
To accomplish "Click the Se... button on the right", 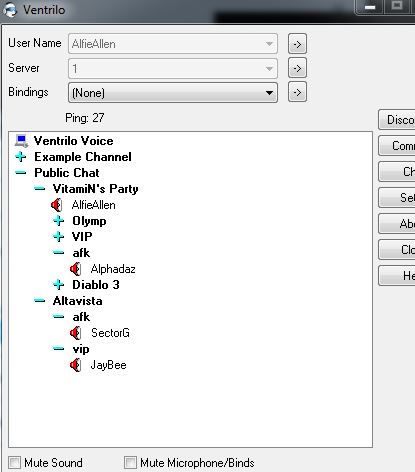I will (x=397, y=198).
